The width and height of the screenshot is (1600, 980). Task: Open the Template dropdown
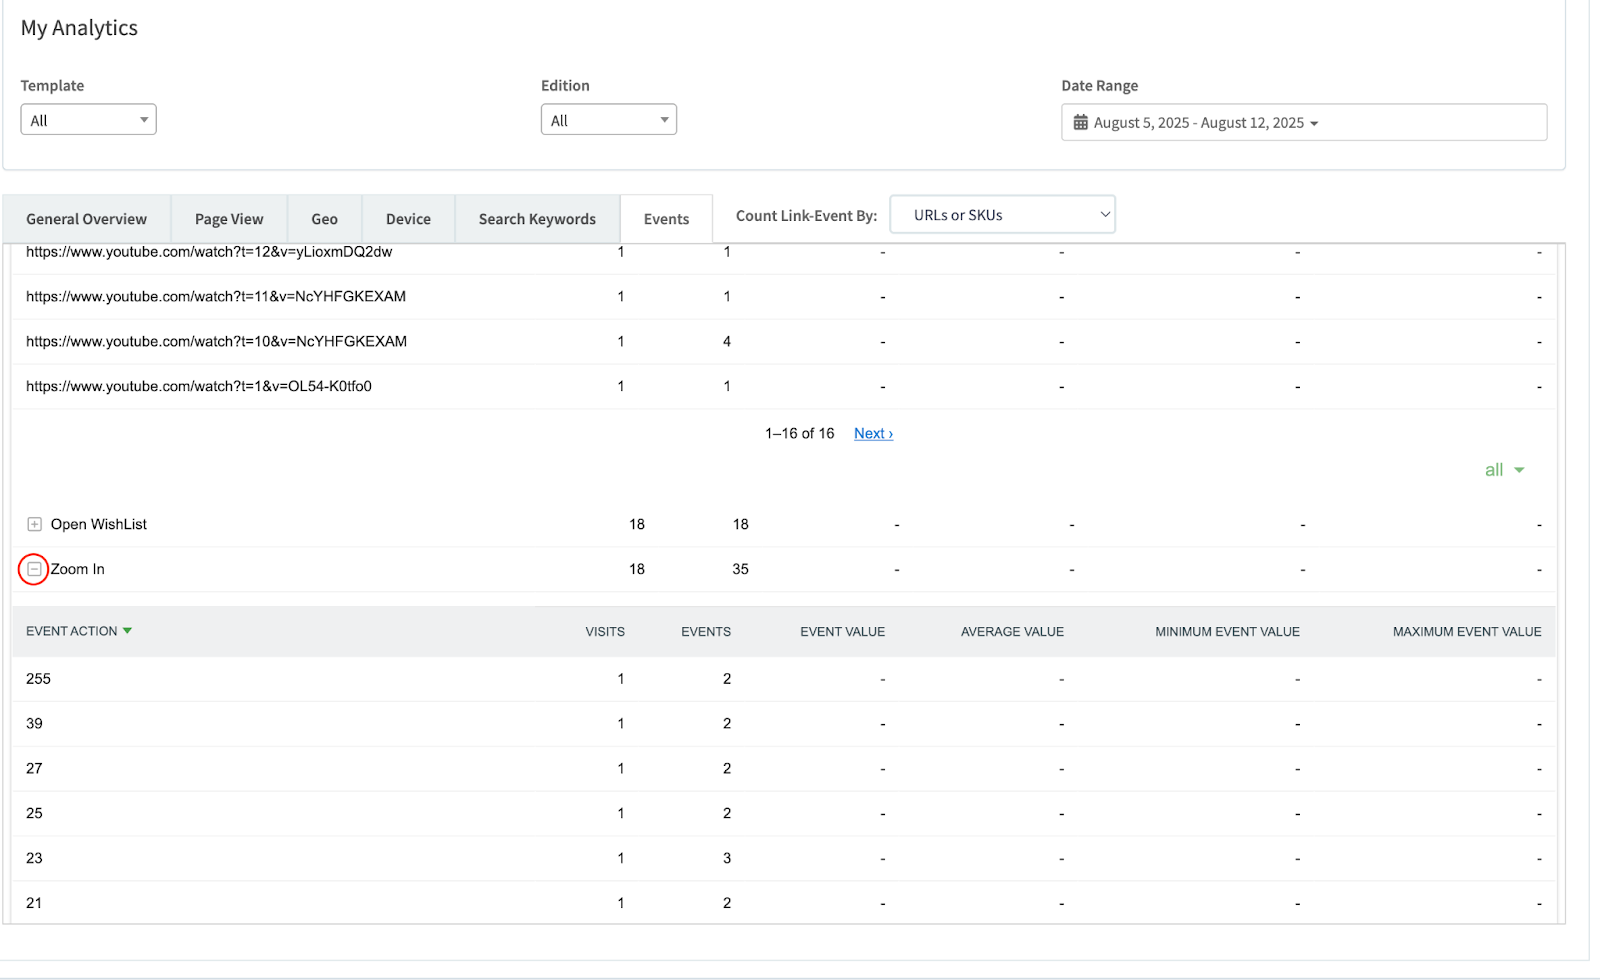88,120
